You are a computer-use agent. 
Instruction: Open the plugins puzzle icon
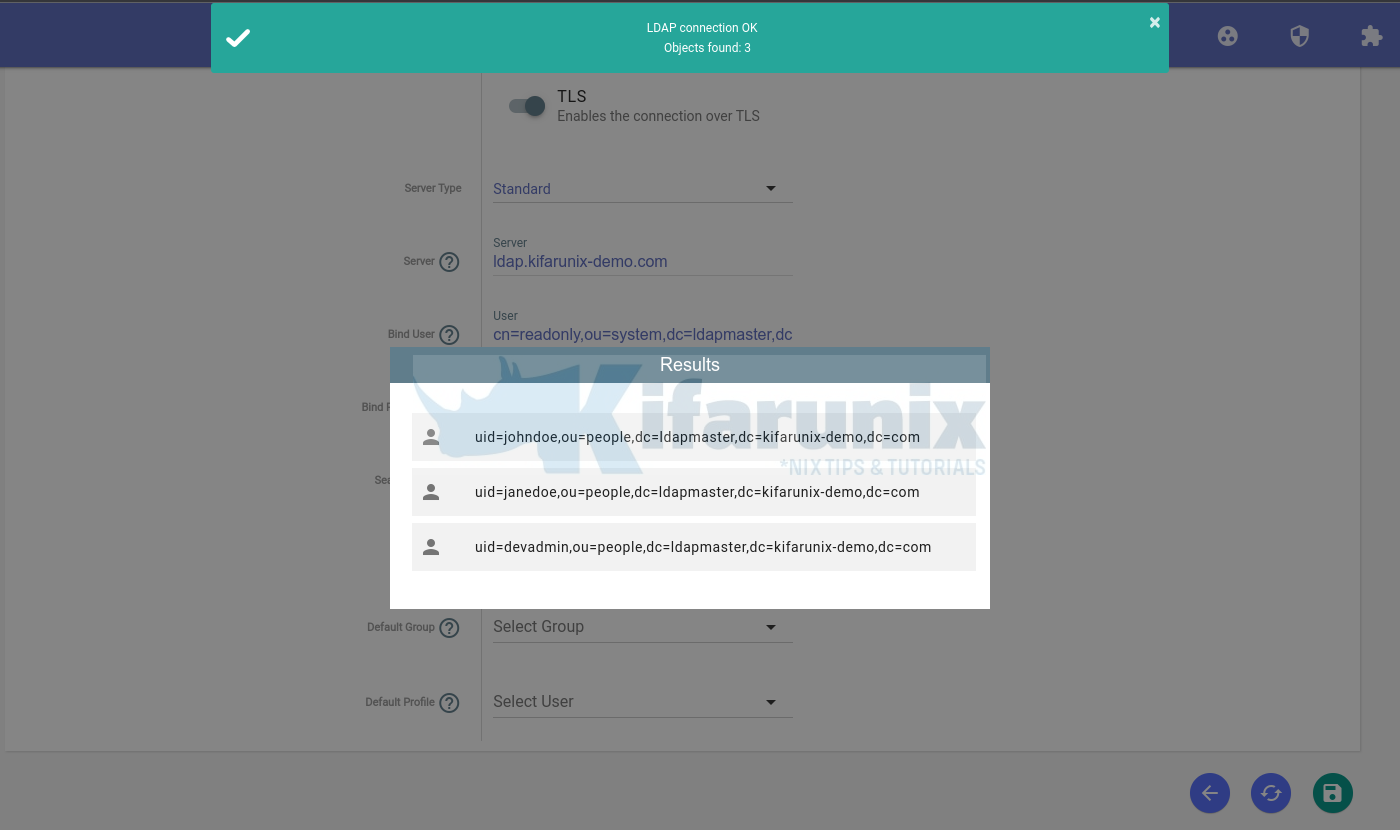1370,37
